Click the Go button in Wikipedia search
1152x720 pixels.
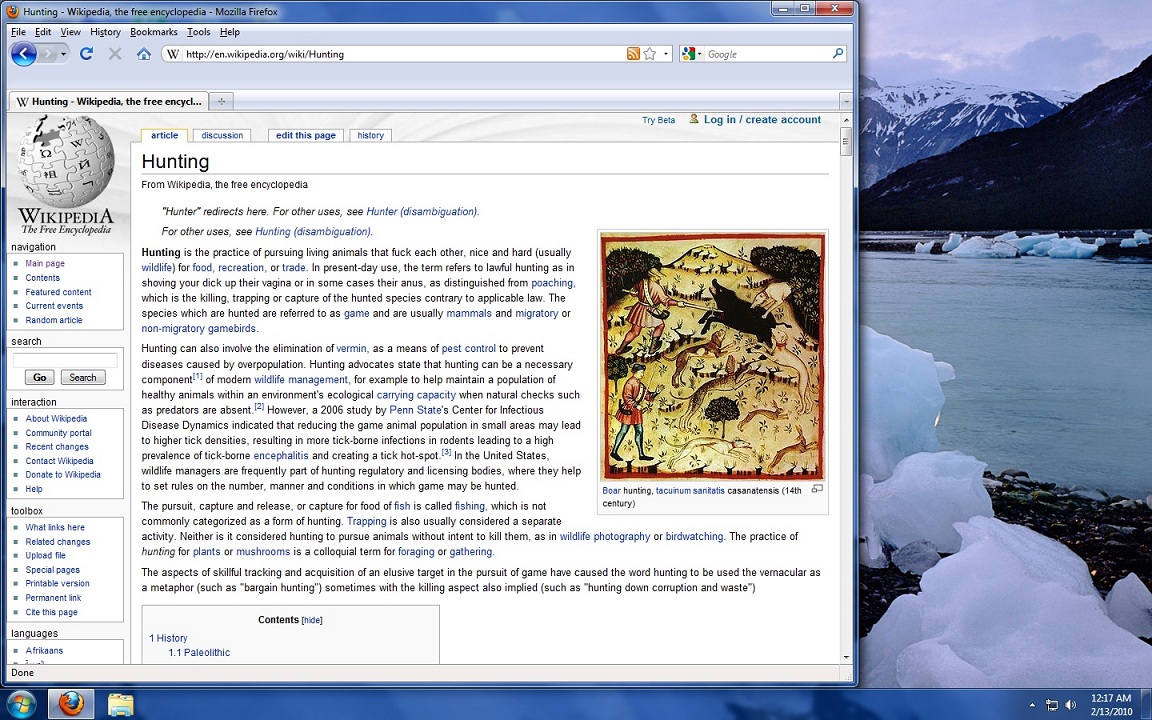(40, 377)
